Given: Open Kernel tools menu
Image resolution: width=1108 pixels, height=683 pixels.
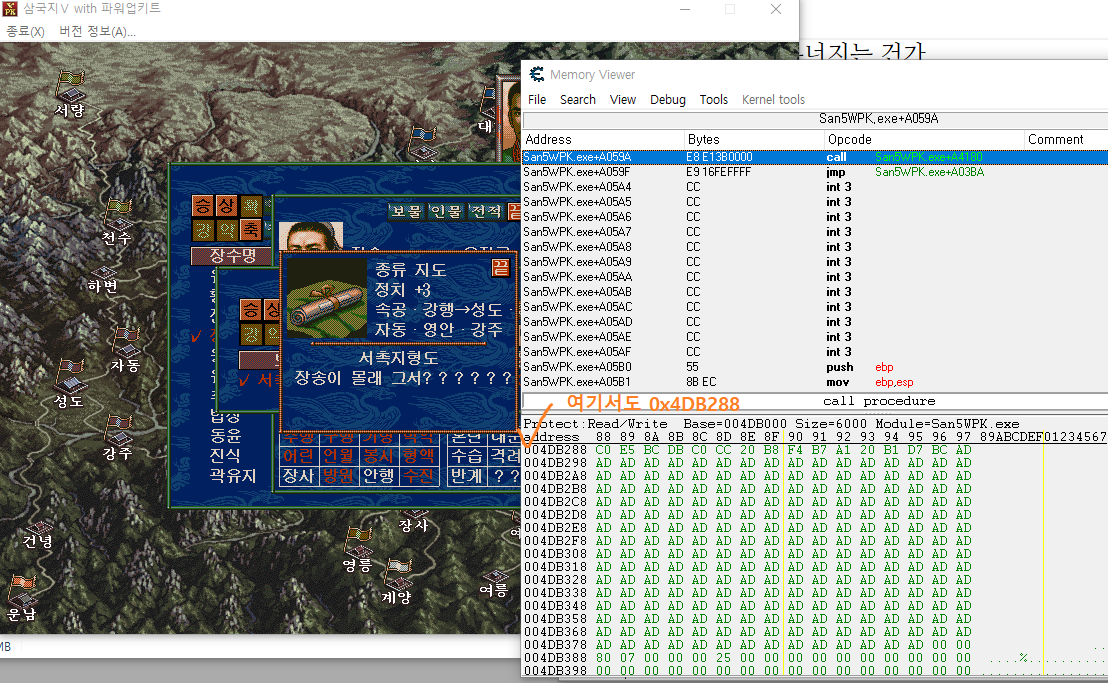Looking at the screenshot, I should (773, 100).
